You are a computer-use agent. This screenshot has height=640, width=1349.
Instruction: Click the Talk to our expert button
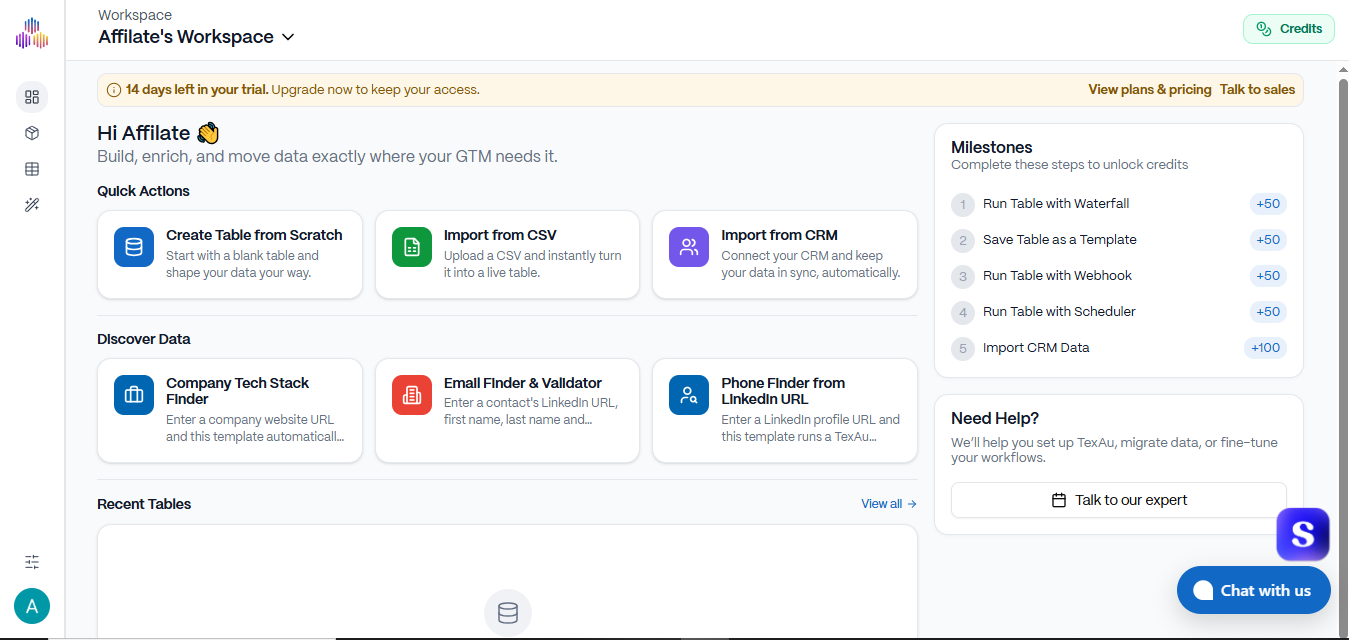pos(1119,500)
